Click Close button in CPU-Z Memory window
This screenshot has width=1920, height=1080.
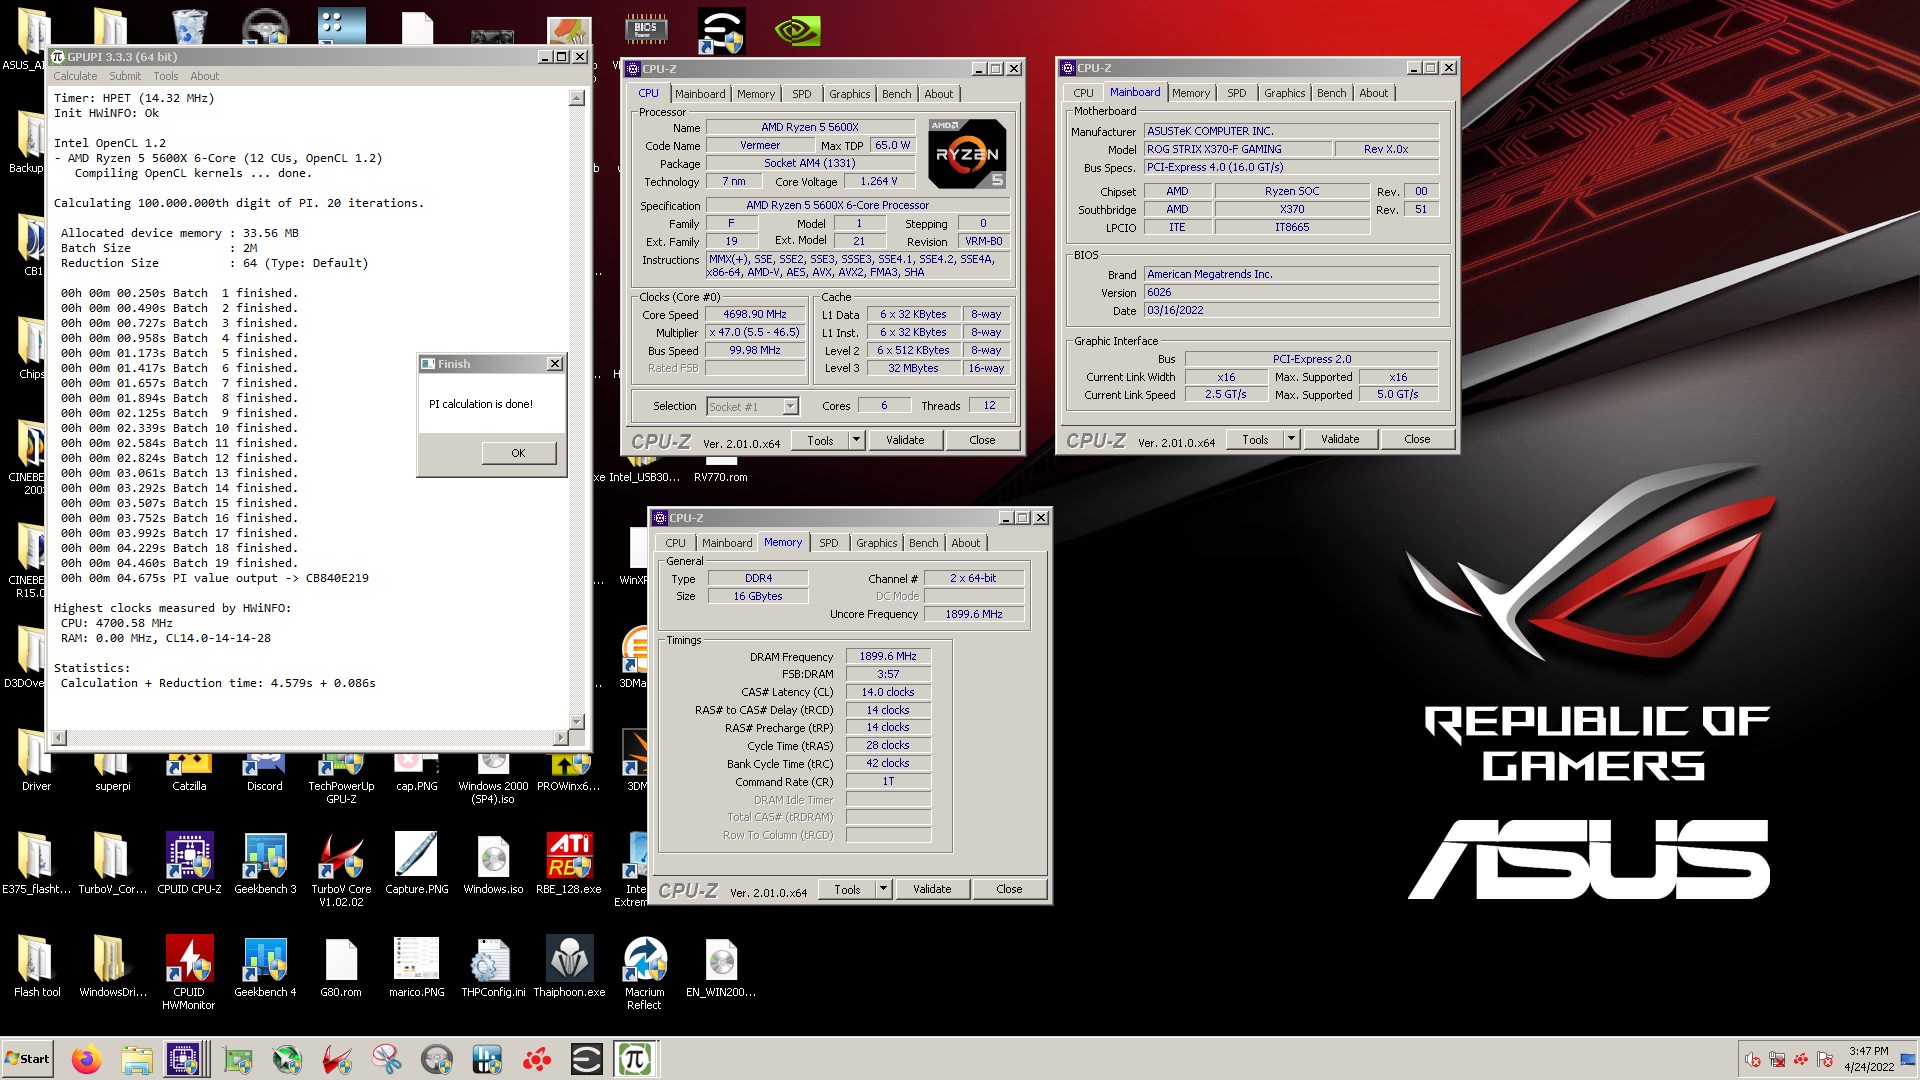[1009, 889]
